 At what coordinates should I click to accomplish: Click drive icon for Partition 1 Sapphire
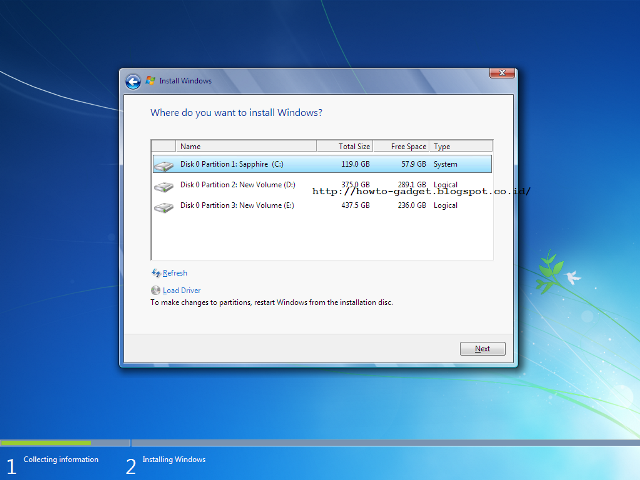click(164, 166)
